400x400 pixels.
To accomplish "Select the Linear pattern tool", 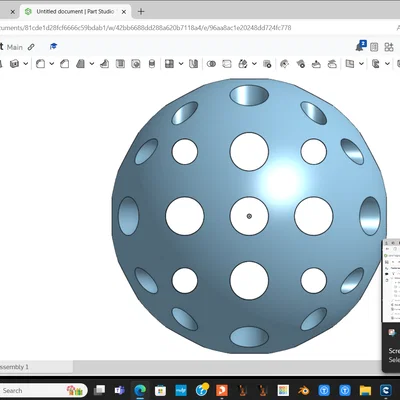I will click(169, 64).
